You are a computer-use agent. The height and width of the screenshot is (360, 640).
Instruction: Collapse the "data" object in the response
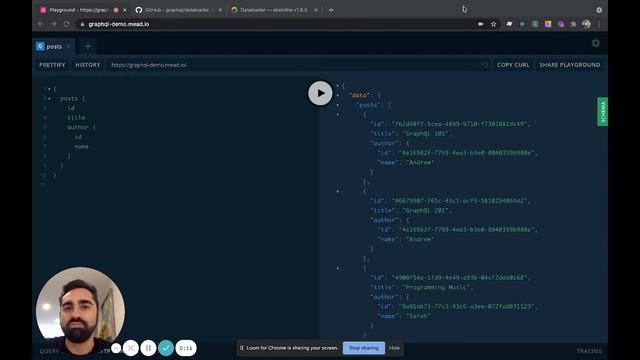(338, 95)
